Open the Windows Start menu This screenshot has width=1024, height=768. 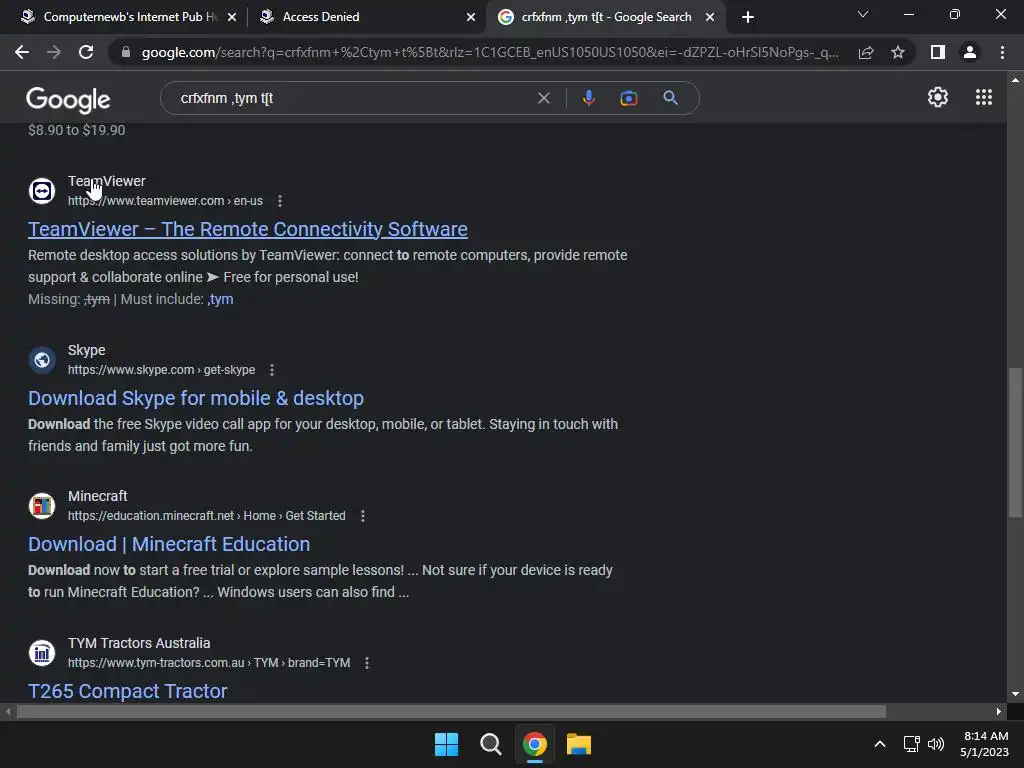pos(447,744)
